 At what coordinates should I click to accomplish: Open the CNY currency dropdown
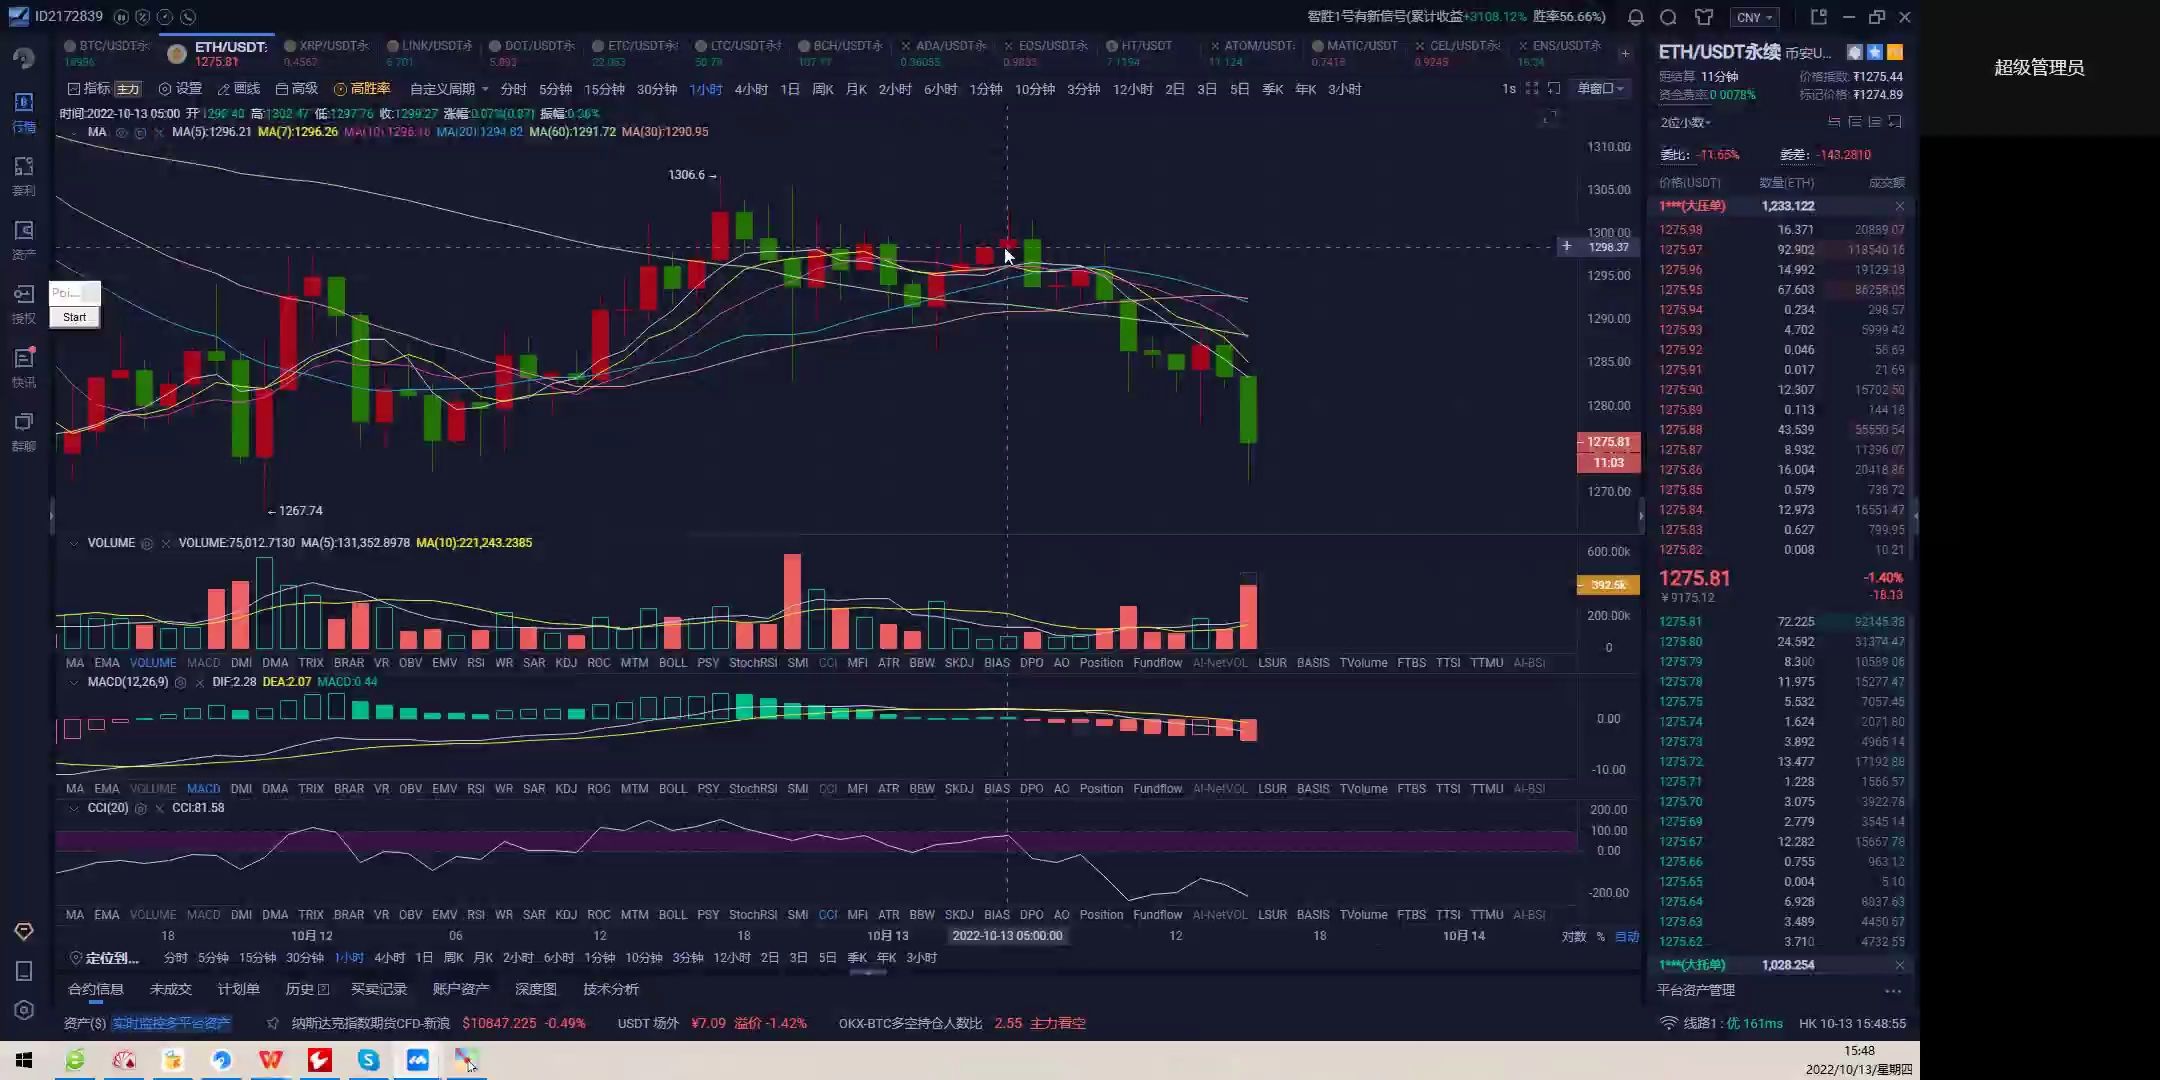coord(1755,17)
